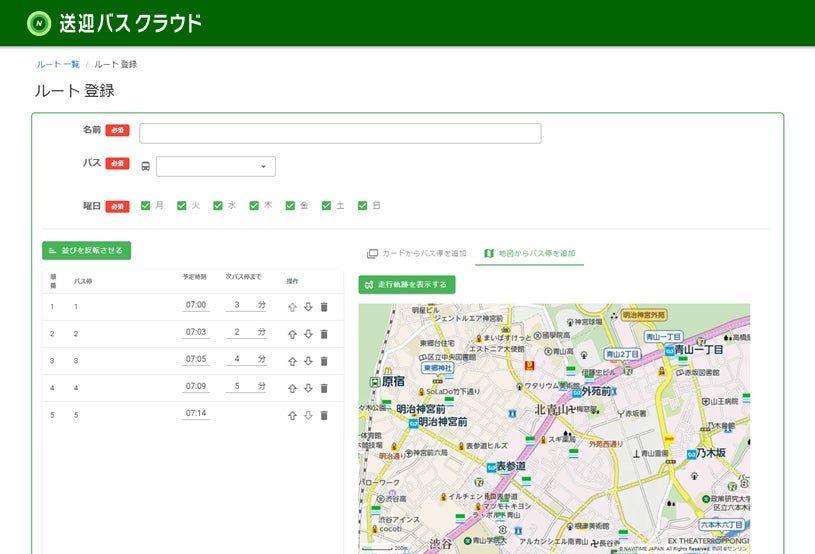The width and height of the screenshot is (815, 554).
Task: Edit the 07:00 scheduled time field
Action: [x=196, y=305]
